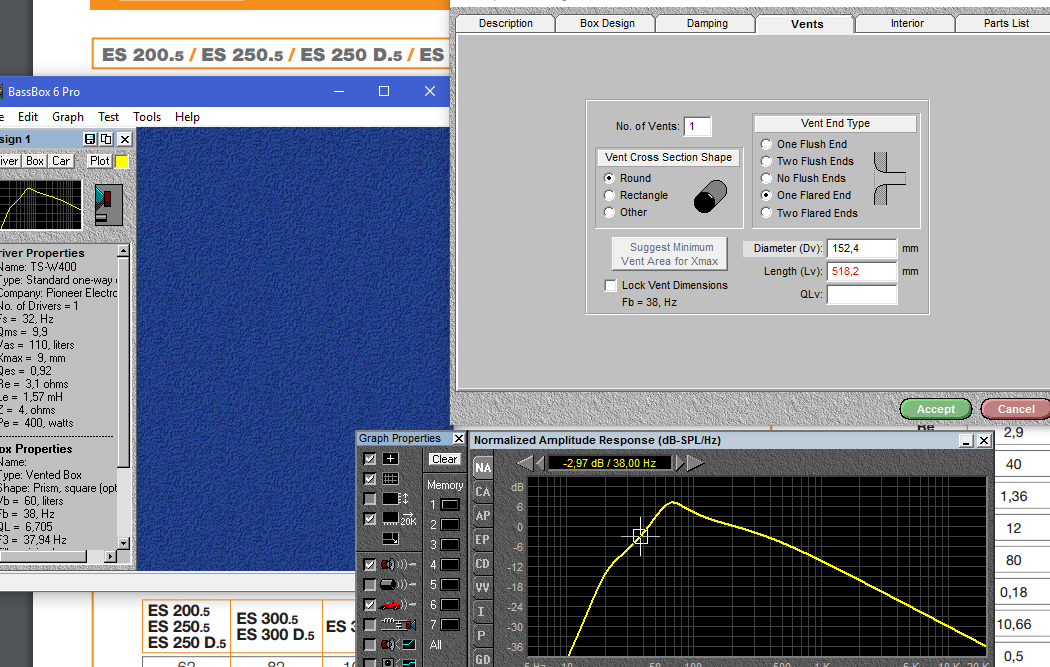This screenshot has width=1050, height=667.
Task: Click the Diameter (Dv) input field
Action: click(x=861, y=248)
